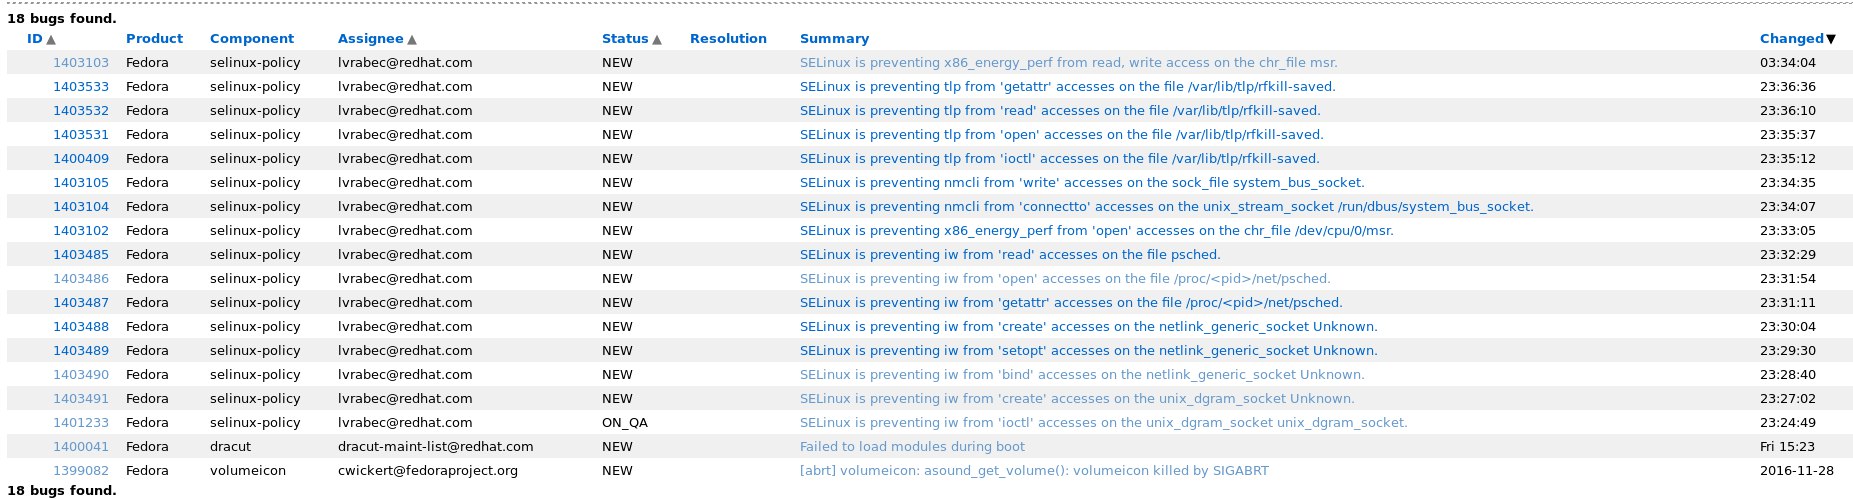The image size is (1853, 499).
Task: Sort the table by Summary header
Action: click(x=834, y=38)
